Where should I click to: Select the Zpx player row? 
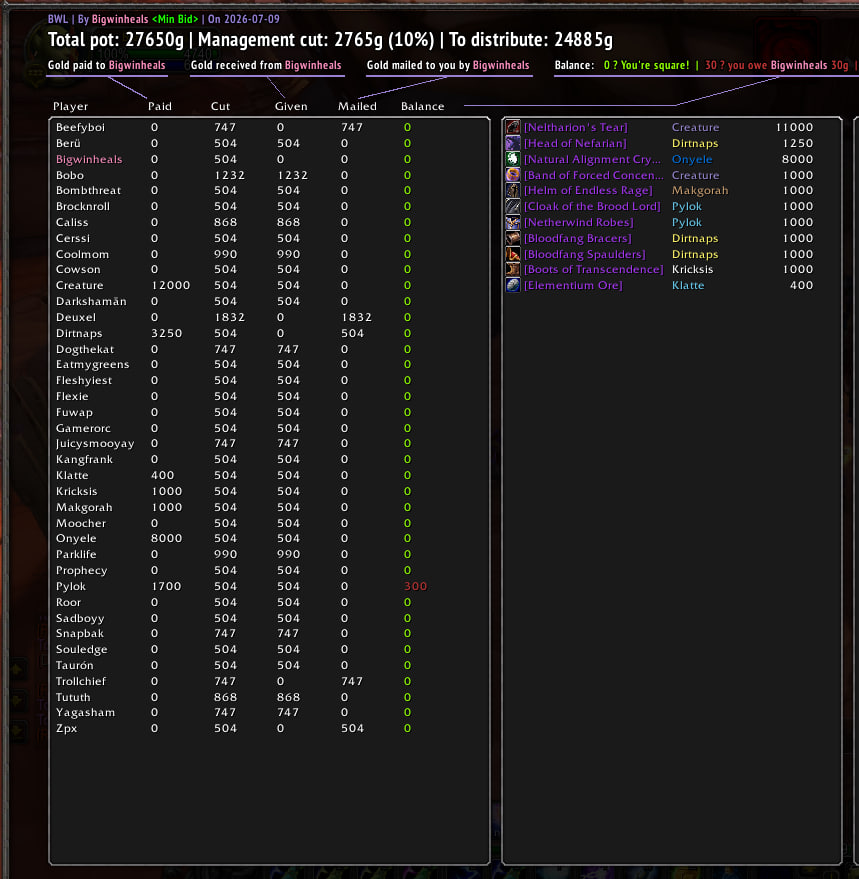tap(269, 728)
